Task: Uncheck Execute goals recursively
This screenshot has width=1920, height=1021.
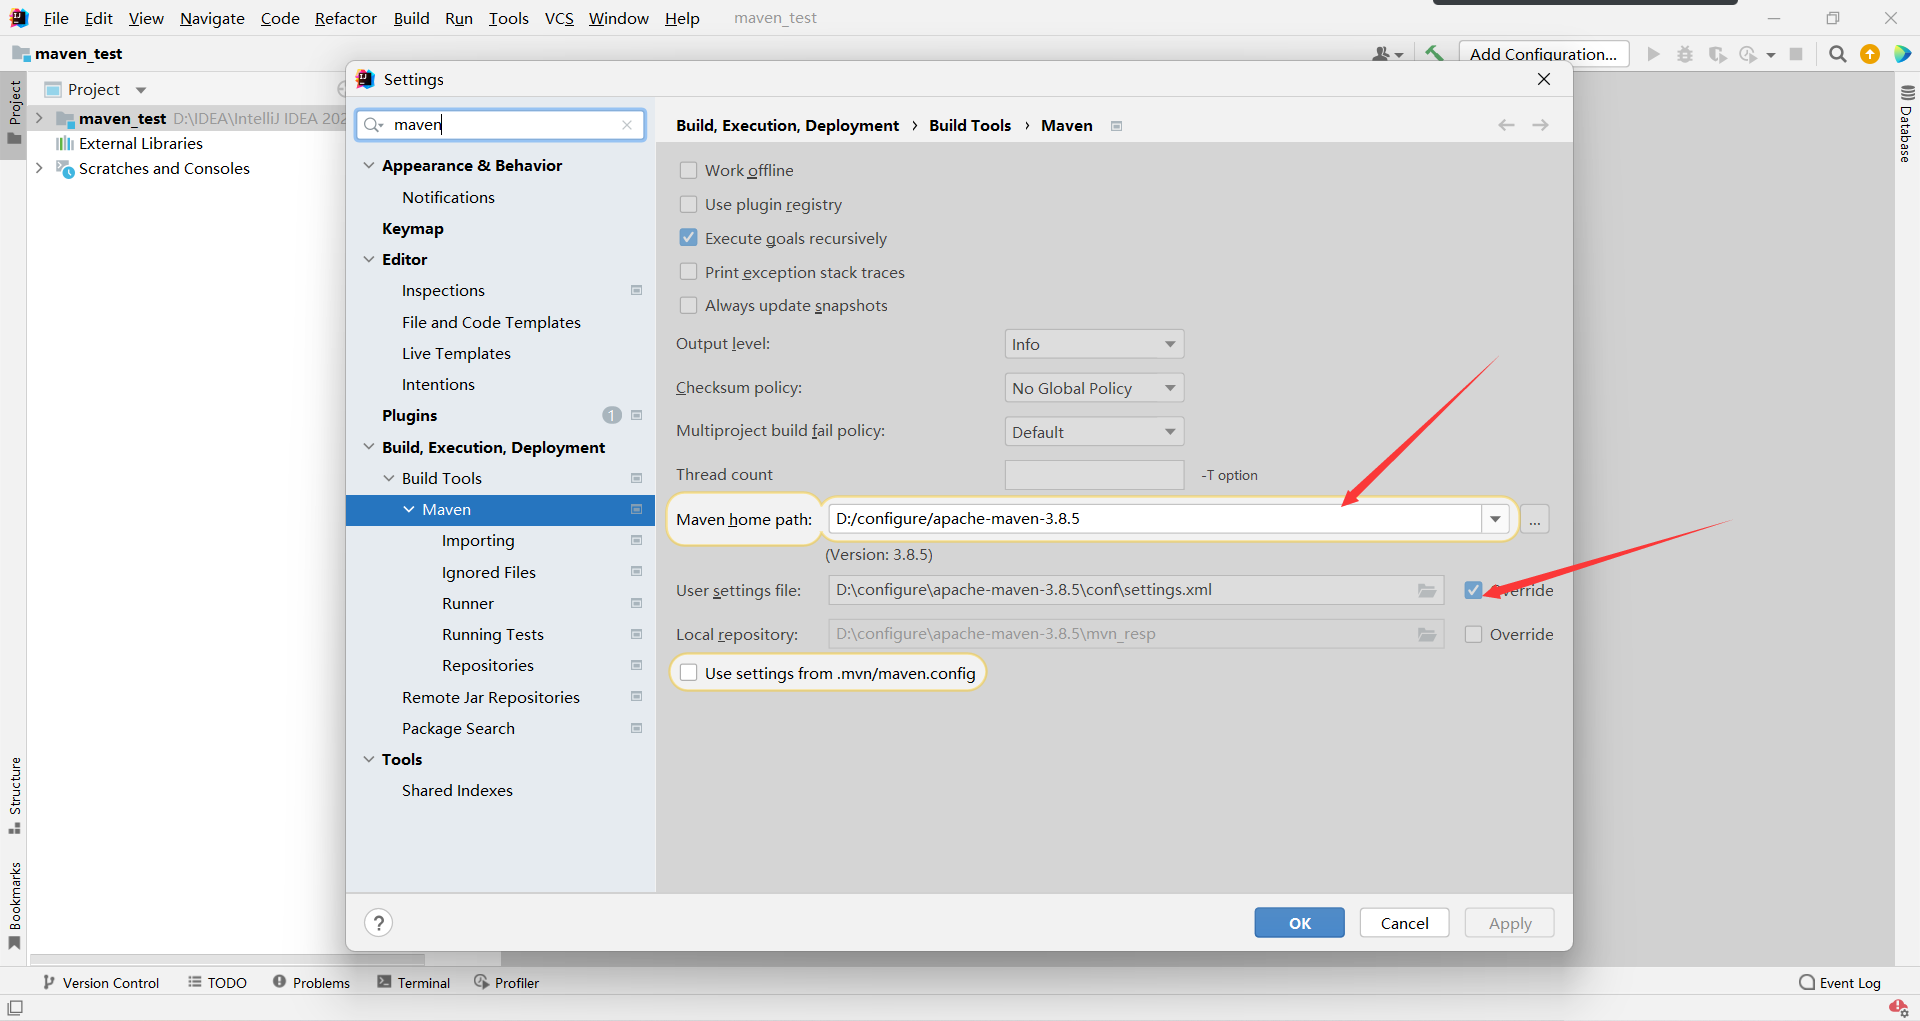Action: tap(688, 238)
